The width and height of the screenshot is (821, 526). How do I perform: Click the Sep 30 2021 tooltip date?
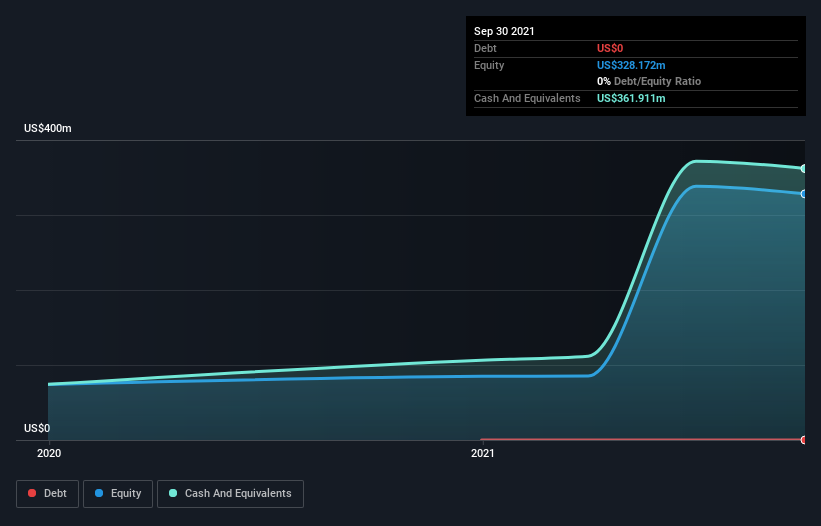(504, 31)
